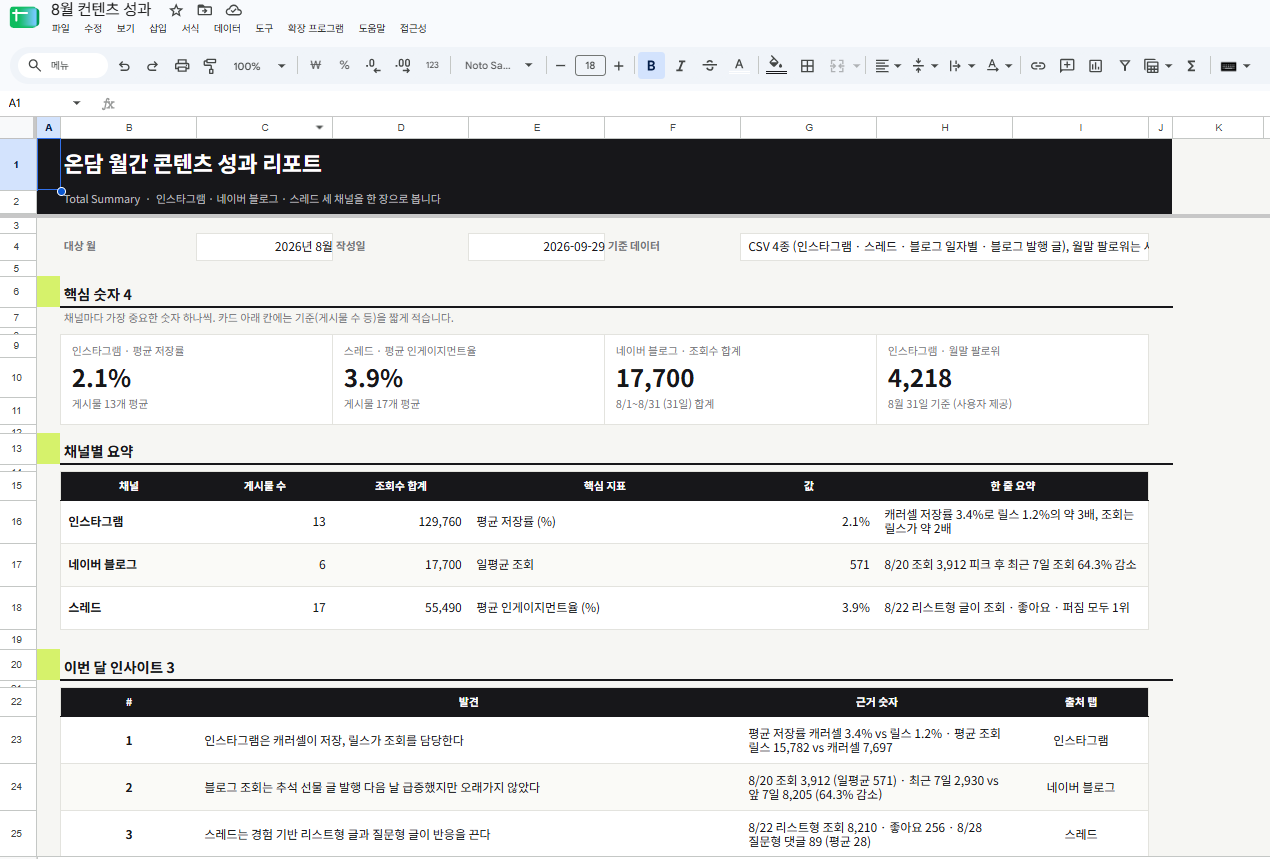Click the font size field showing 18
This screenshot has height=859, width=1270.
pyautogui.click(x=590, y=66)
